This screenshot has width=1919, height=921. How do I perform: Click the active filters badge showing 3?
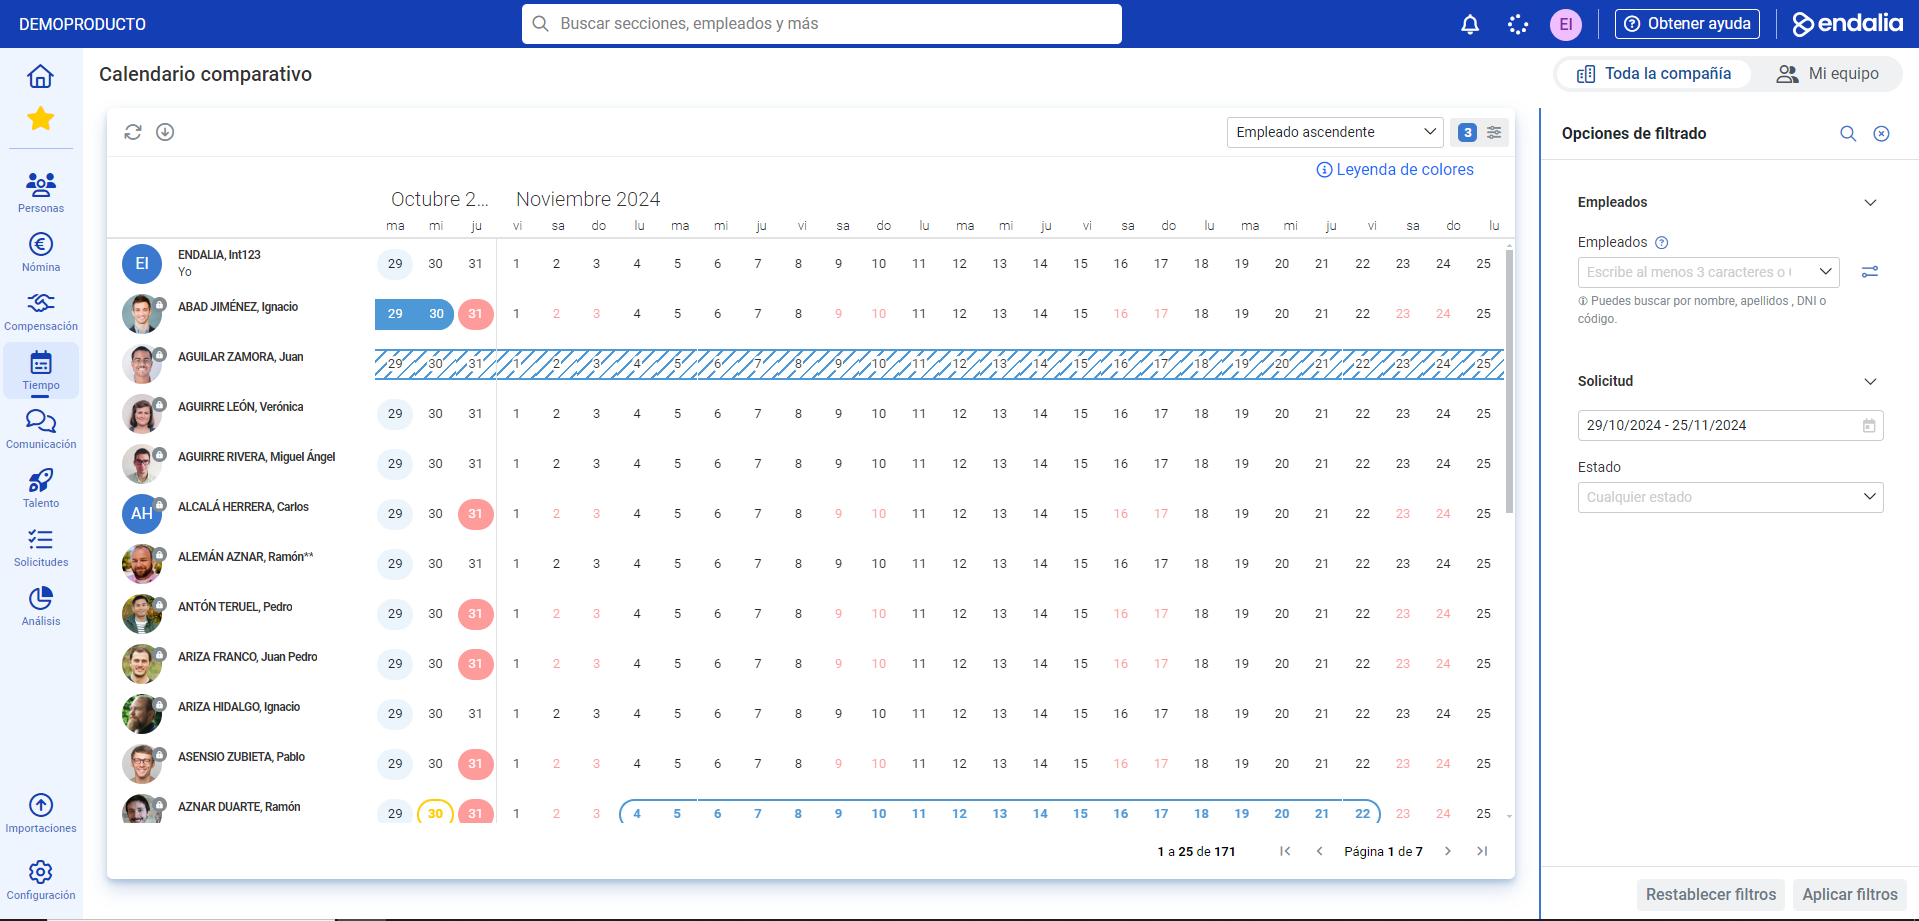click(x=1467, y=132)
